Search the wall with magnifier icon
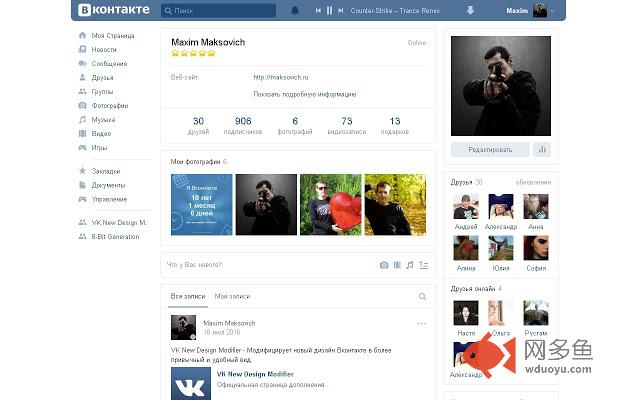This screenshot has width=640, height=400. [422, 297]
